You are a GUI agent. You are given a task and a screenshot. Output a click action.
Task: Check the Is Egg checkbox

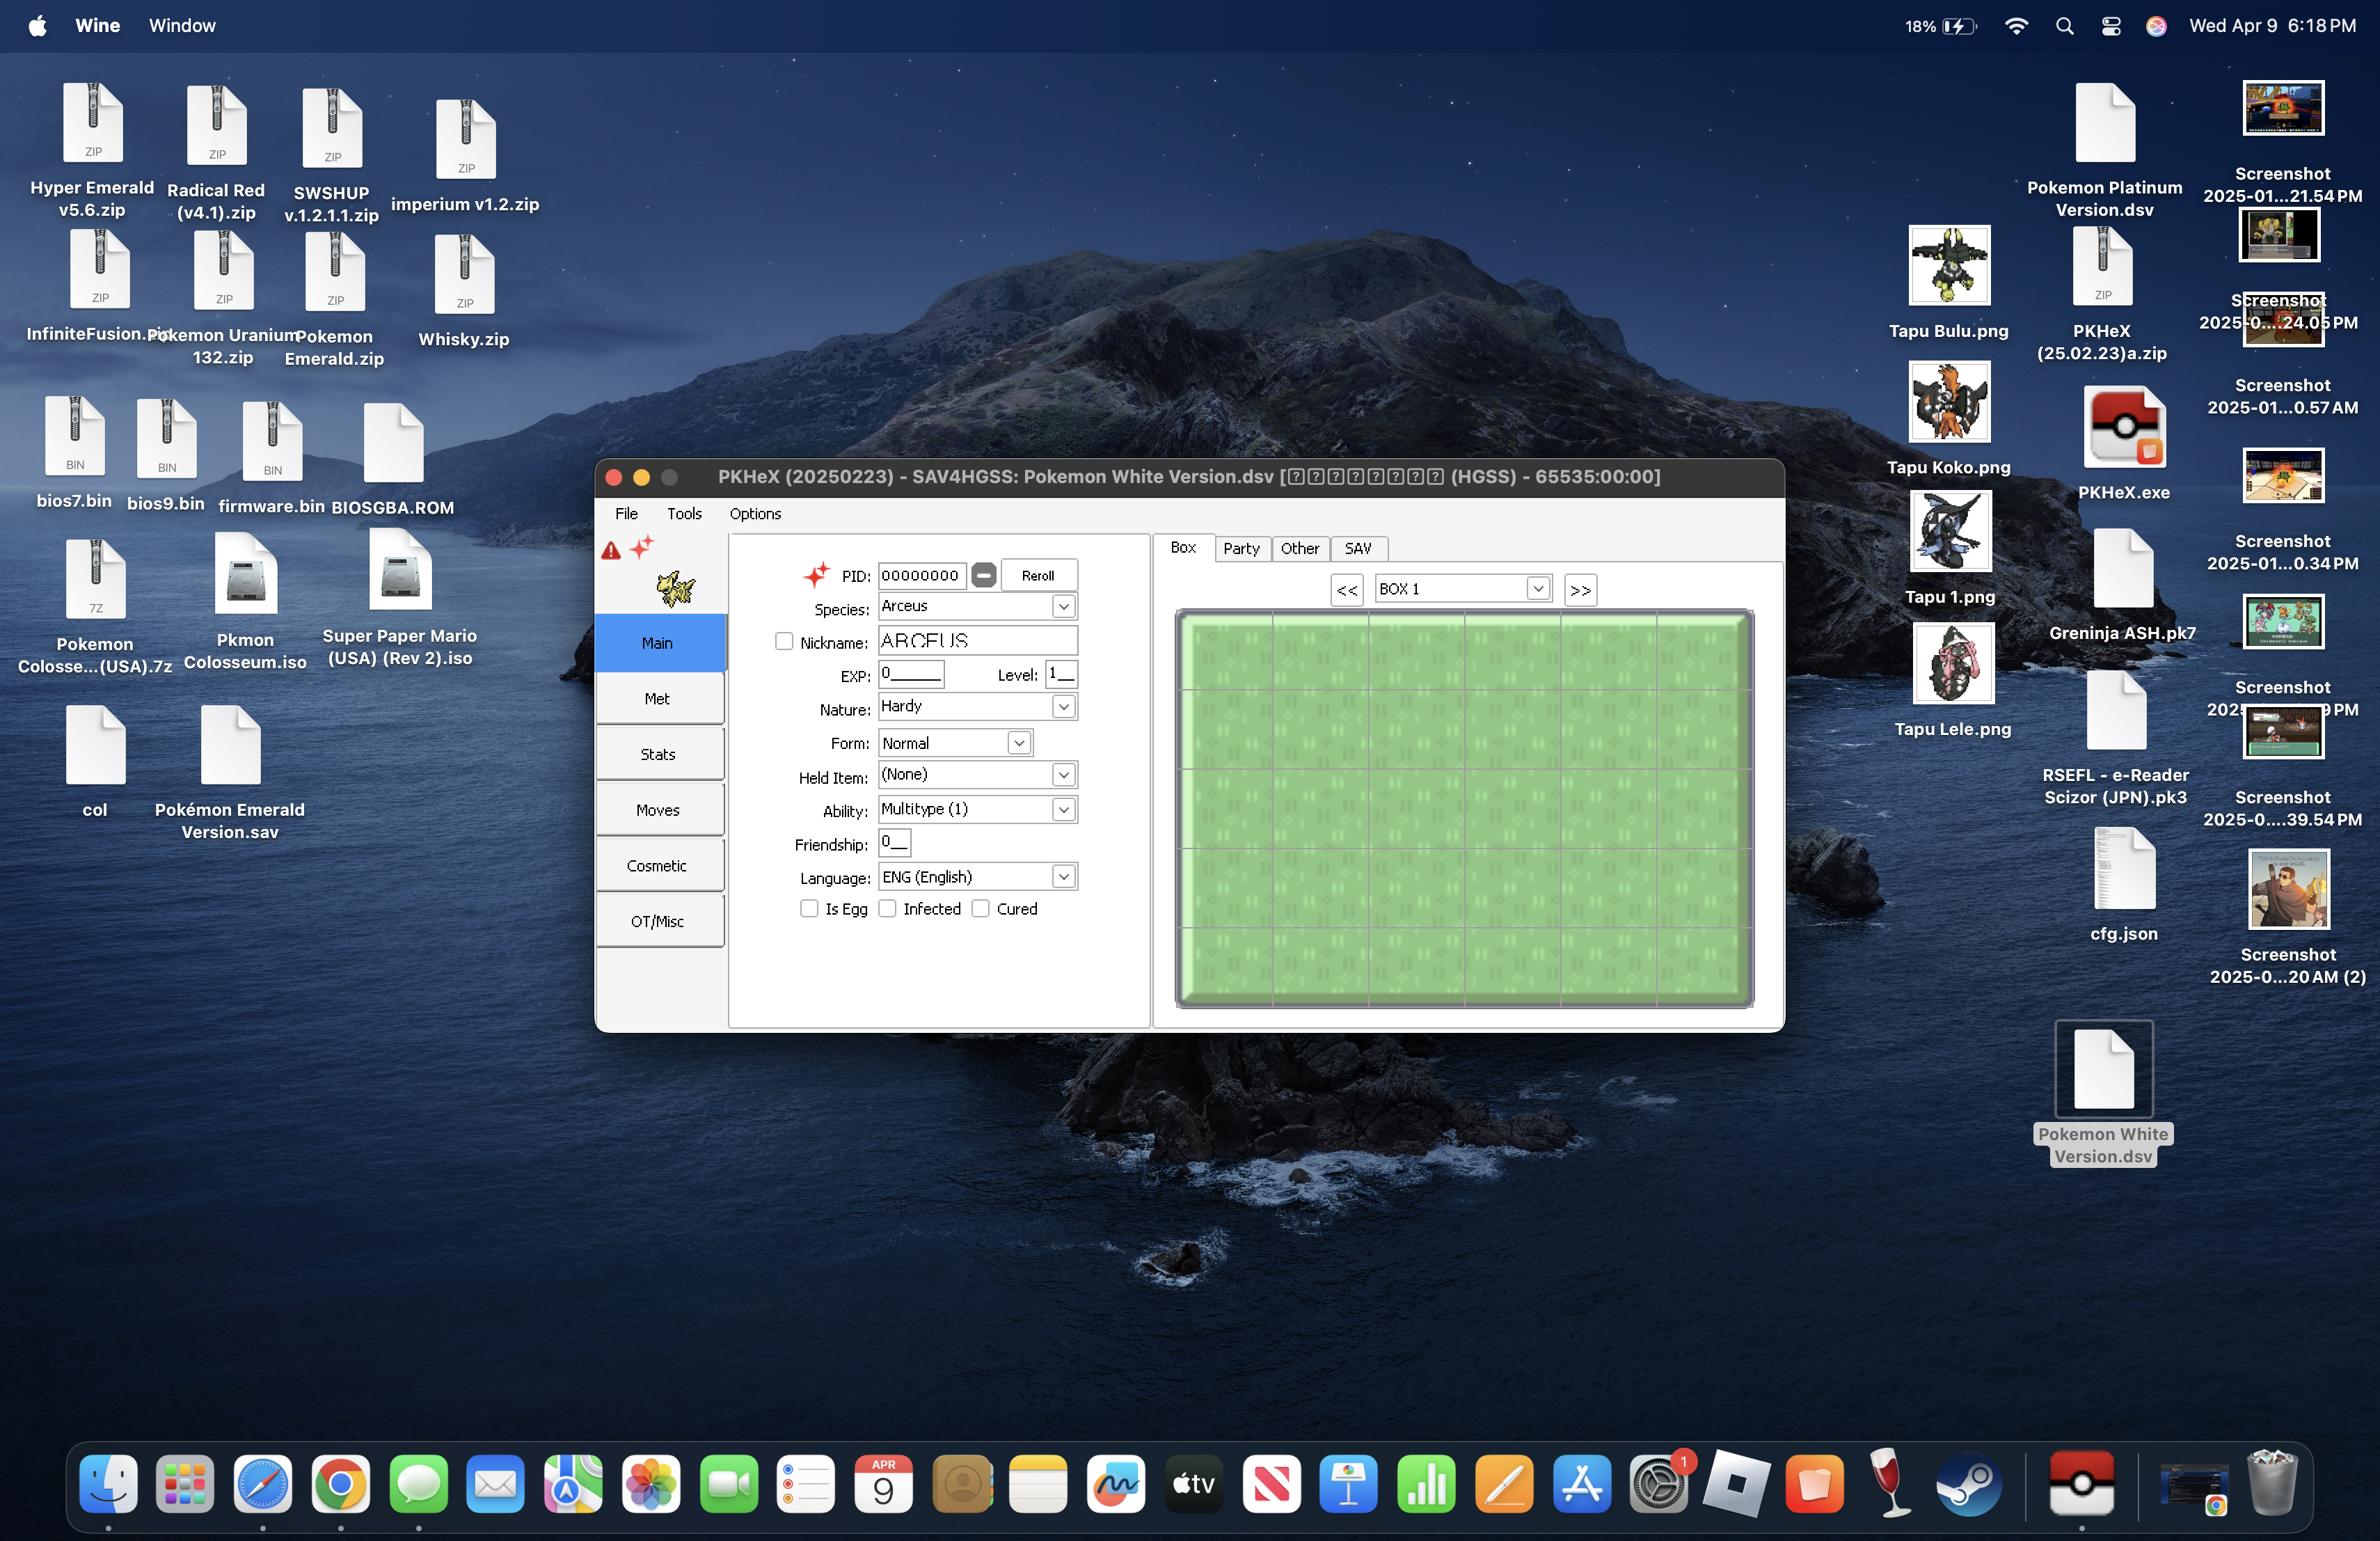[809, 908]
